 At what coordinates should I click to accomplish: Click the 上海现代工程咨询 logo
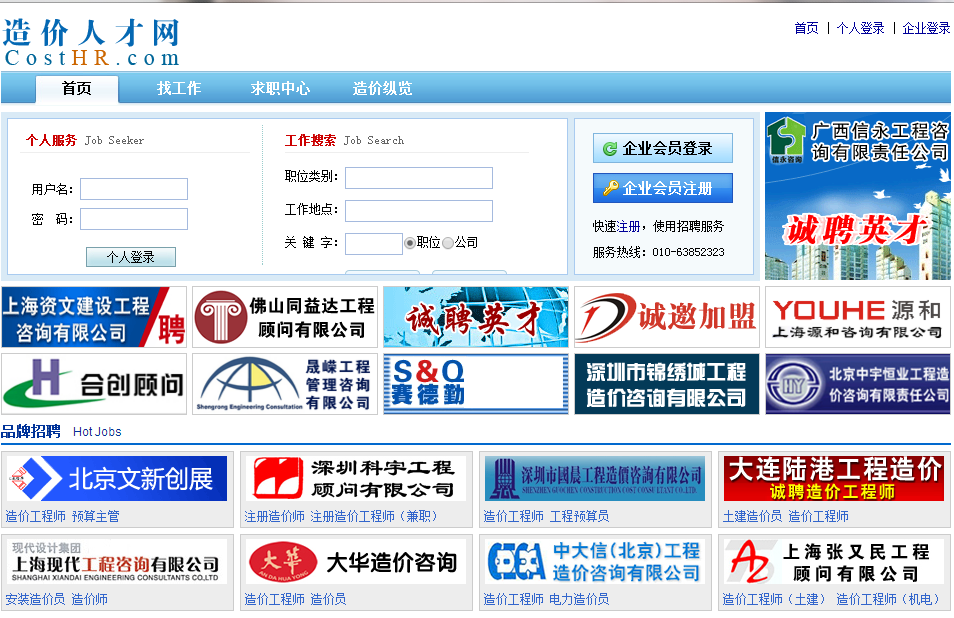(x=116, y=561)
